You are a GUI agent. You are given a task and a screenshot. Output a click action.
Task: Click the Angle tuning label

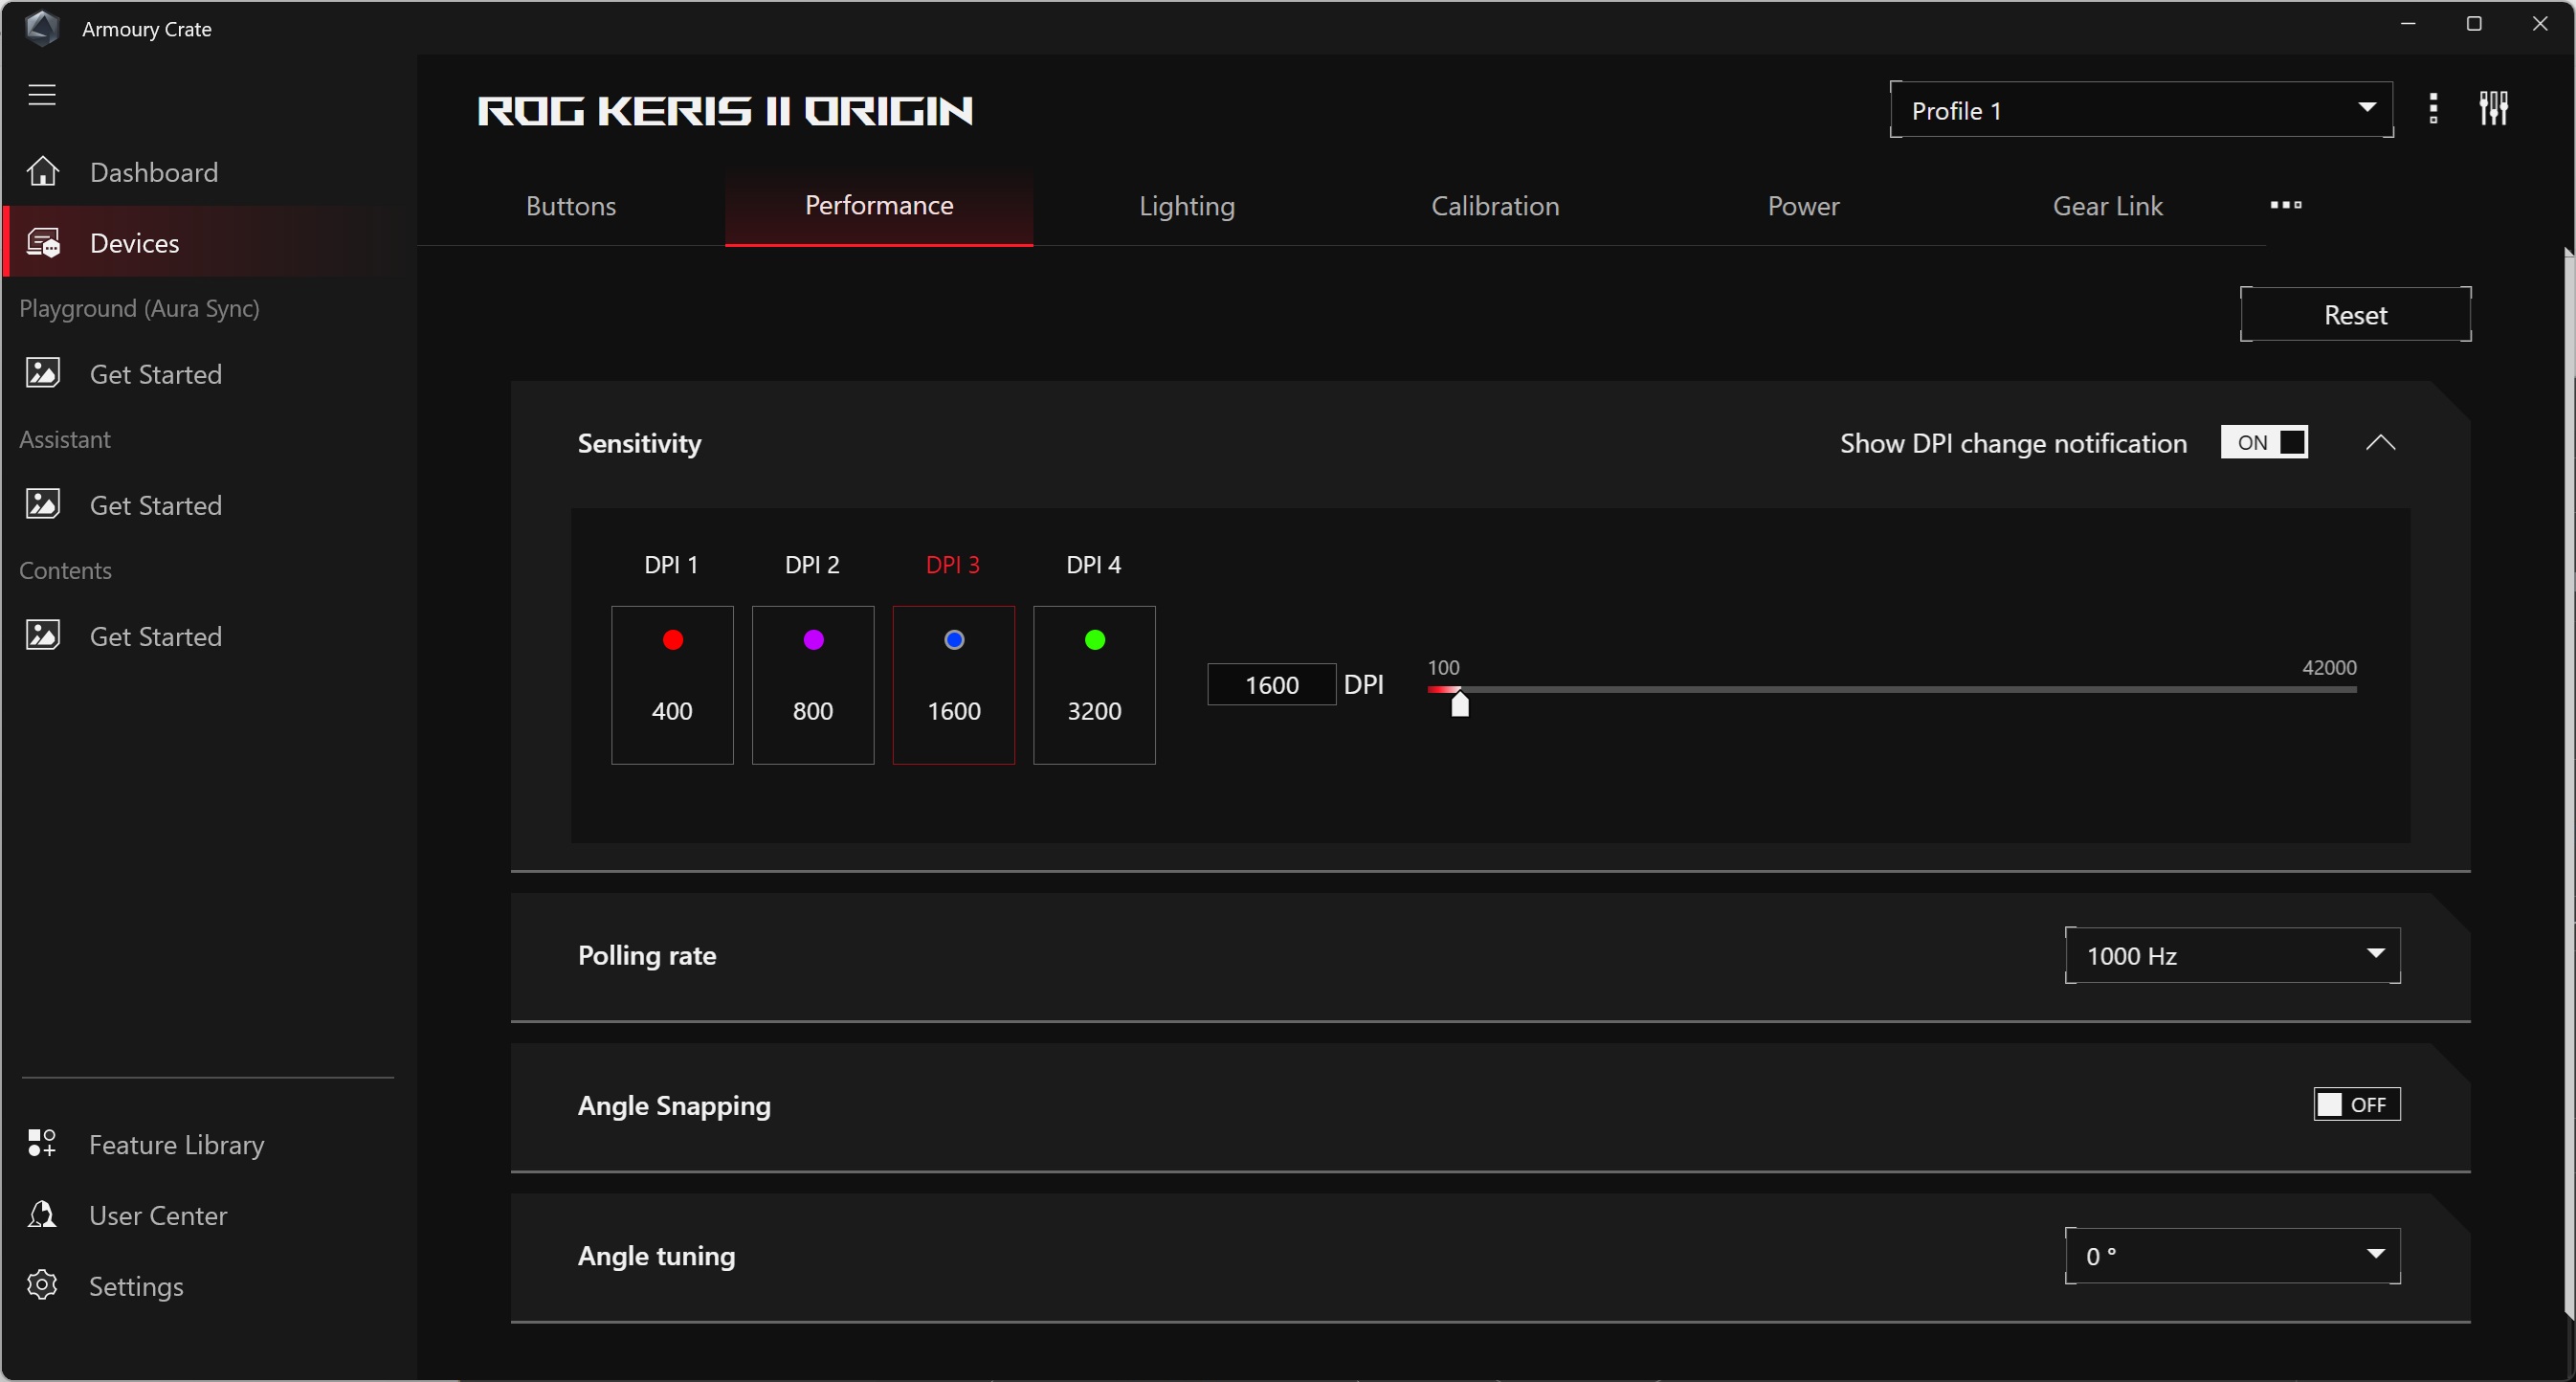click(656, 1255)
